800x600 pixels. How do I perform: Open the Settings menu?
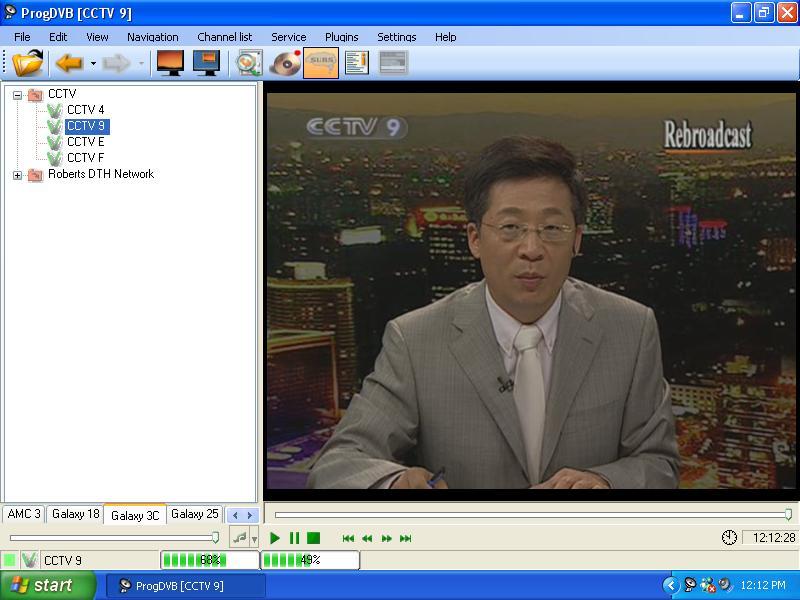point(396,37)
